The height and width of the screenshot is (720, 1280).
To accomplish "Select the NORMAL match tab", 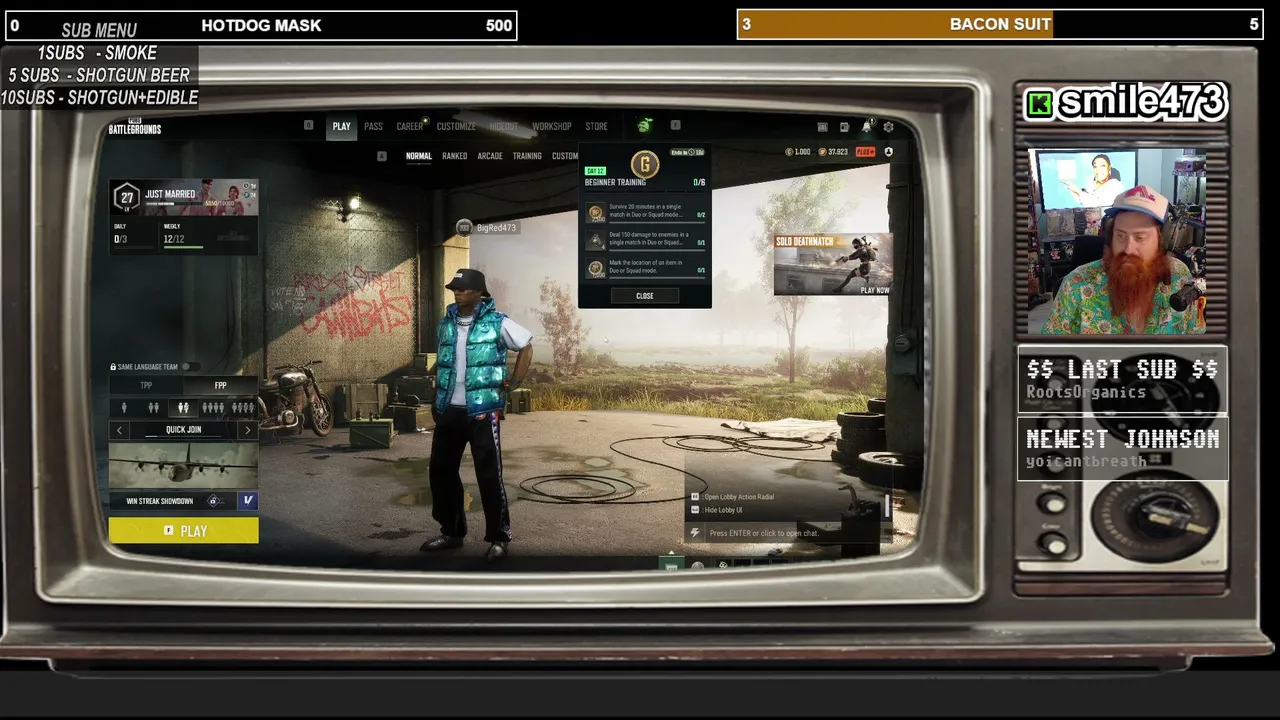I will coord(419,156).
